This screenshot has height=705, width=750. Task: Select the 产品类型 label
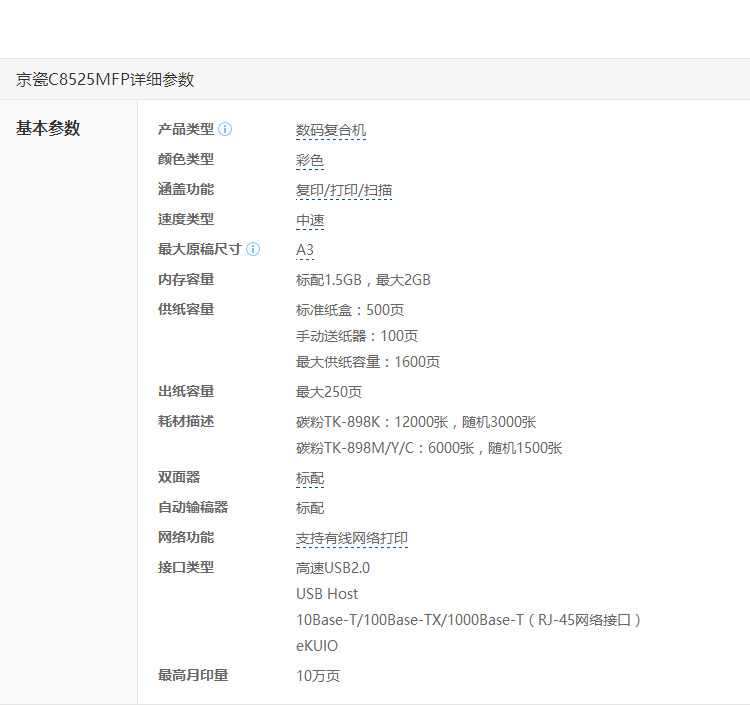click(186, 129)
